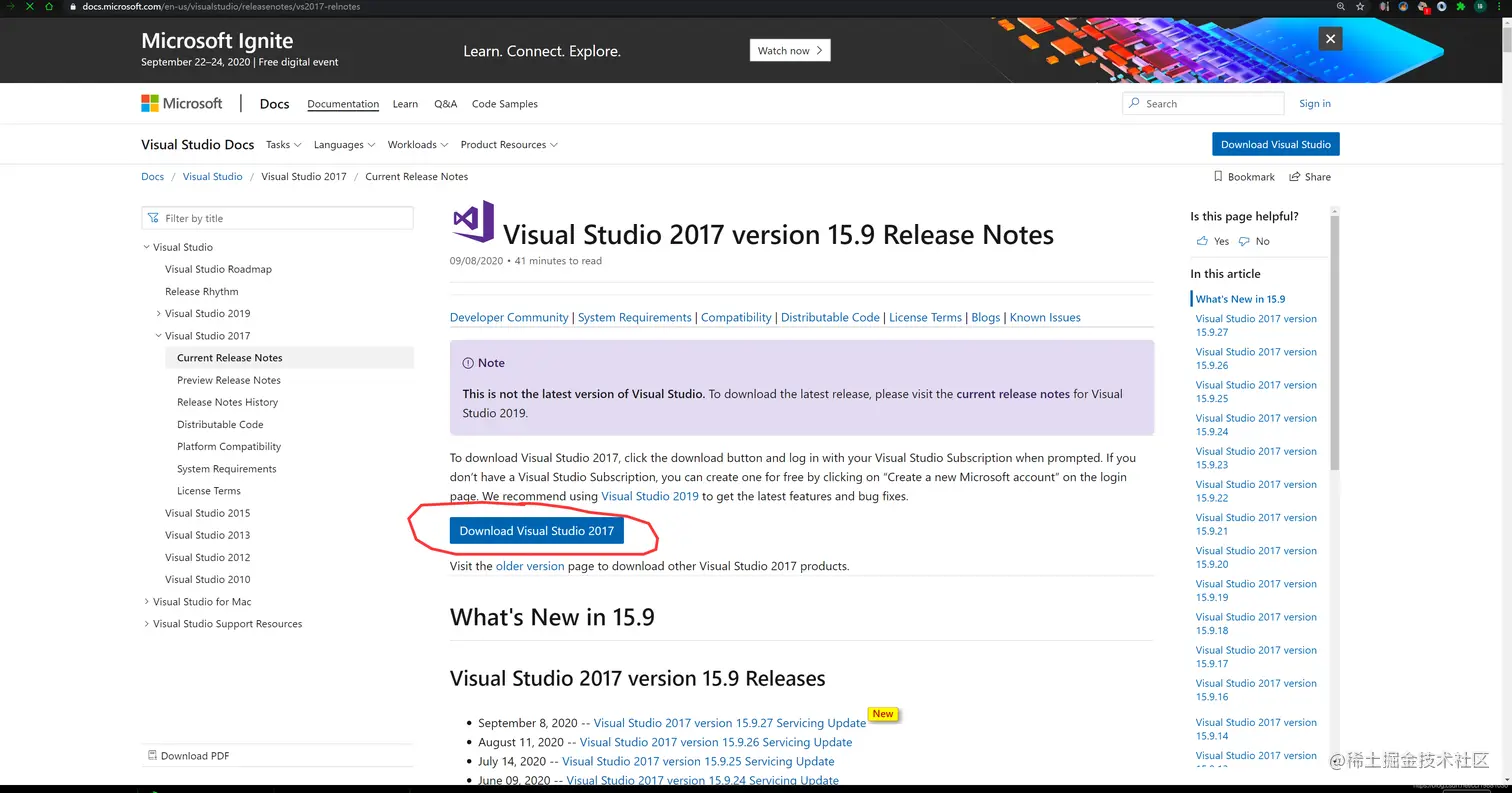The height and width of the screenshot is (793, 1512).
Task: Open the Distributable Code header link
Action: tap(830, 317)
